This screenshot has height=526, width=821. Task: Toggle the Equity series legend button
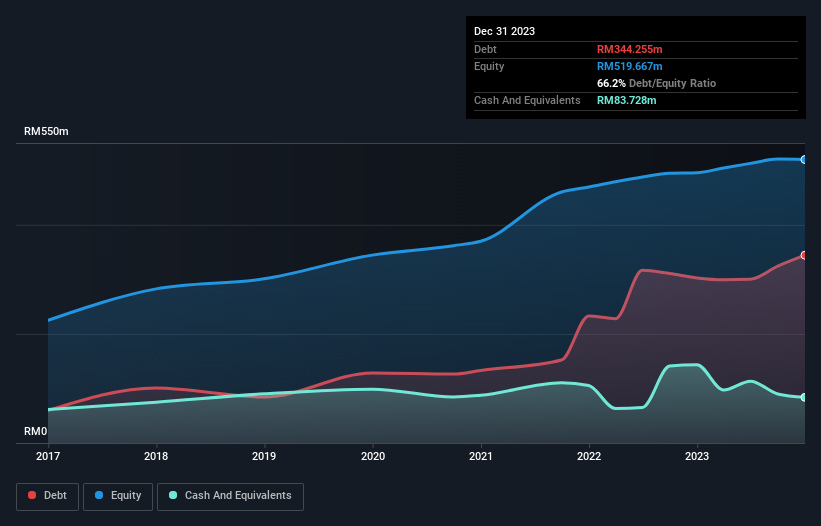click(118, 496)
